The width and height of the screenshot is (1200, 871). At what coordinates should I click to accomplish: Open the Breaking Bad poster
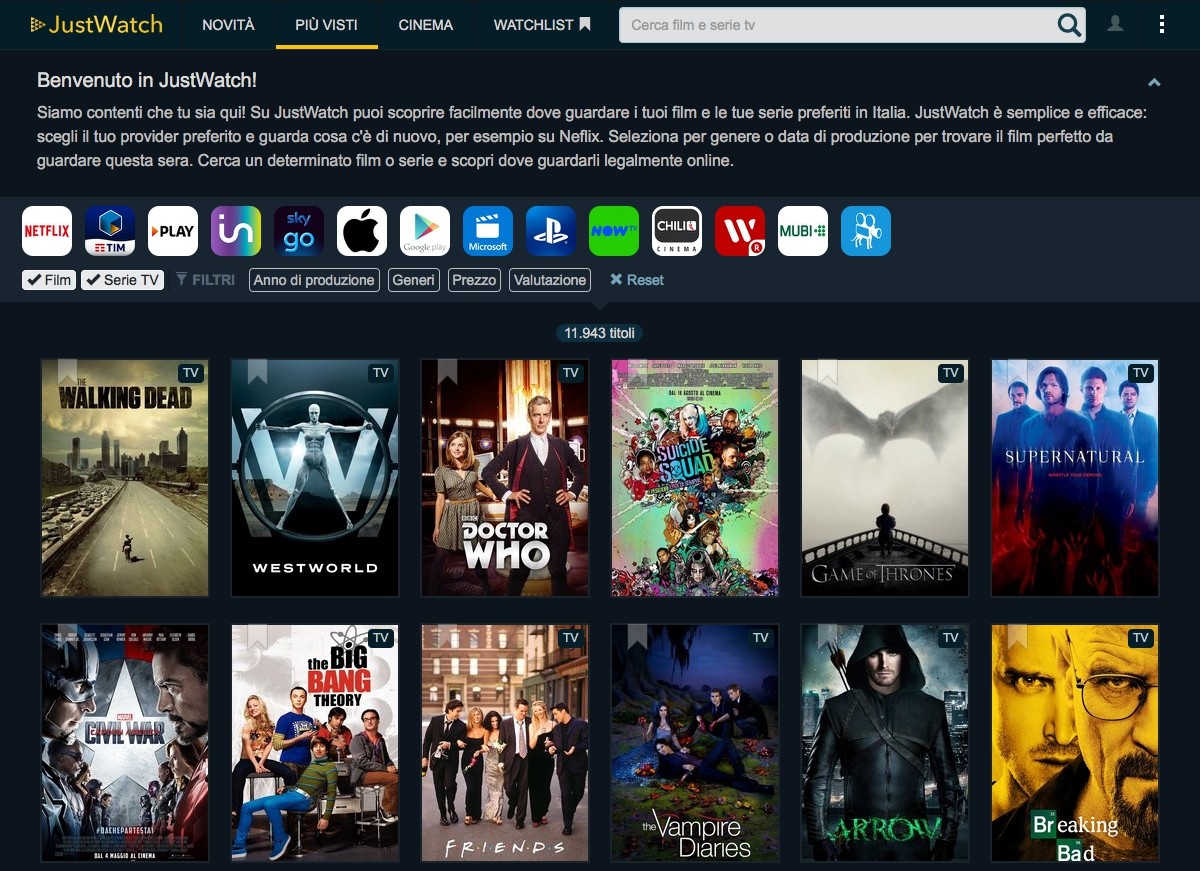1075,743
